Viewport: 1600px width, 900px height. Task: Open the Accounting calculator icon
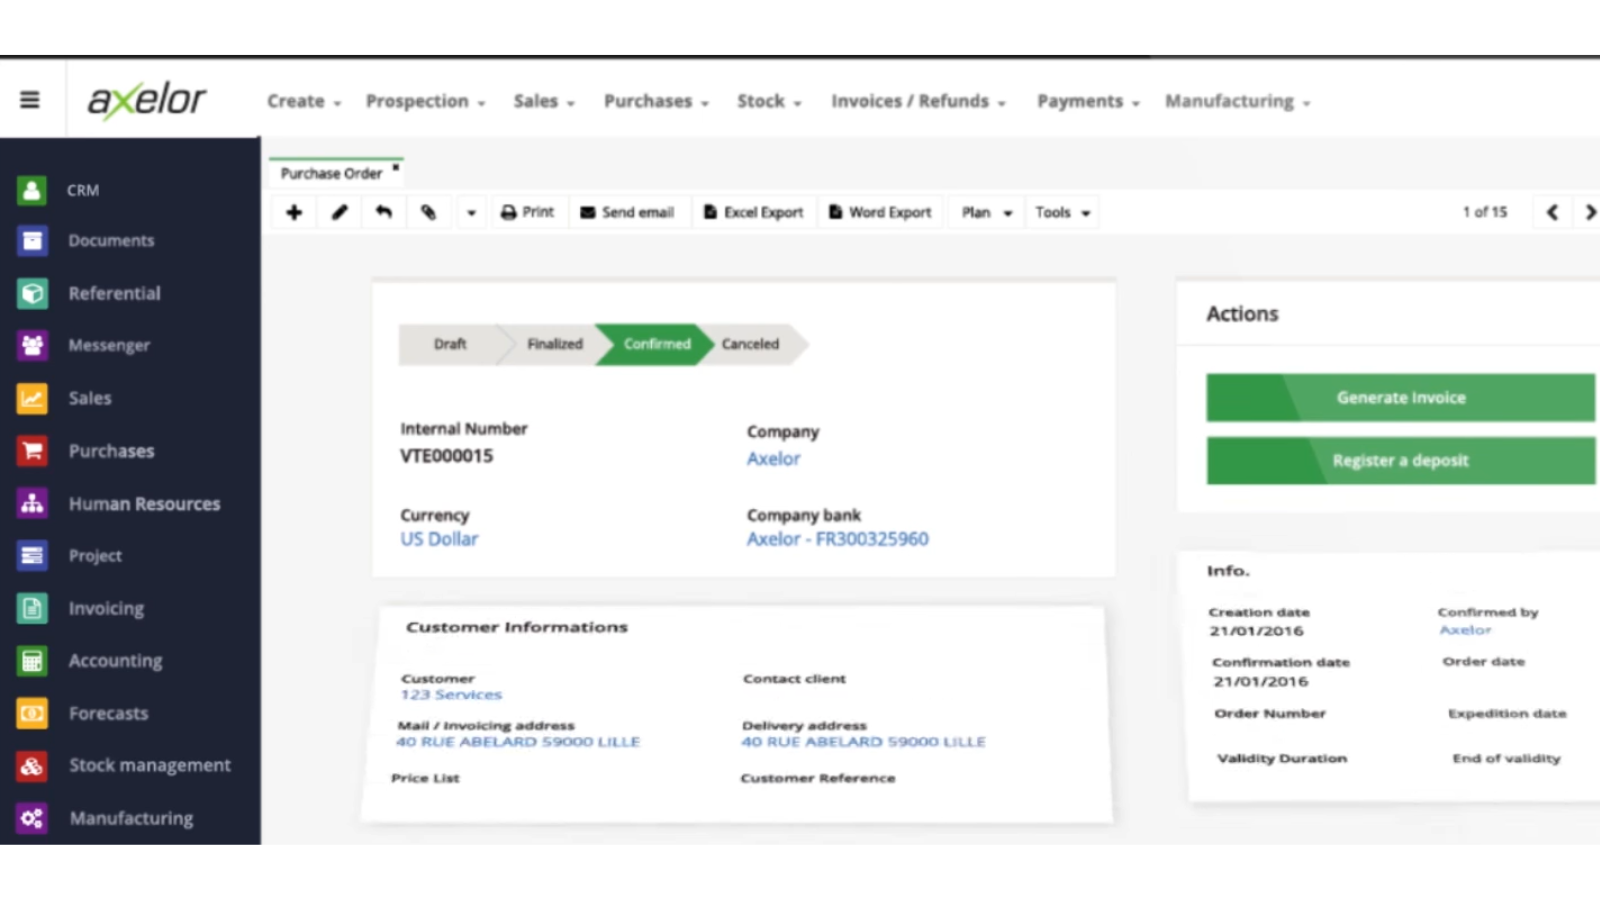(32, 660)
